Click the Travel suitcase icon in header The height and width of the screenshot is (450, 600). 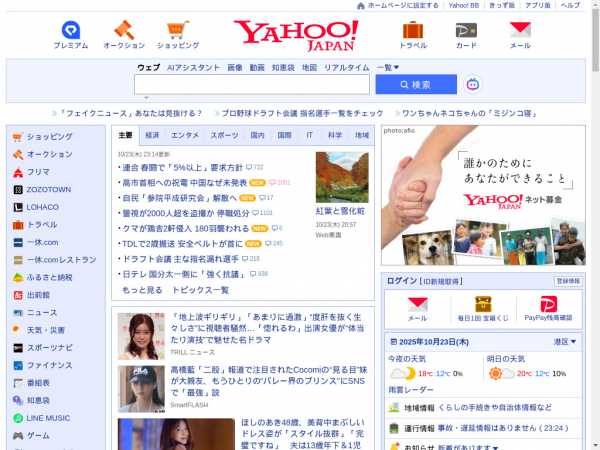413,30
